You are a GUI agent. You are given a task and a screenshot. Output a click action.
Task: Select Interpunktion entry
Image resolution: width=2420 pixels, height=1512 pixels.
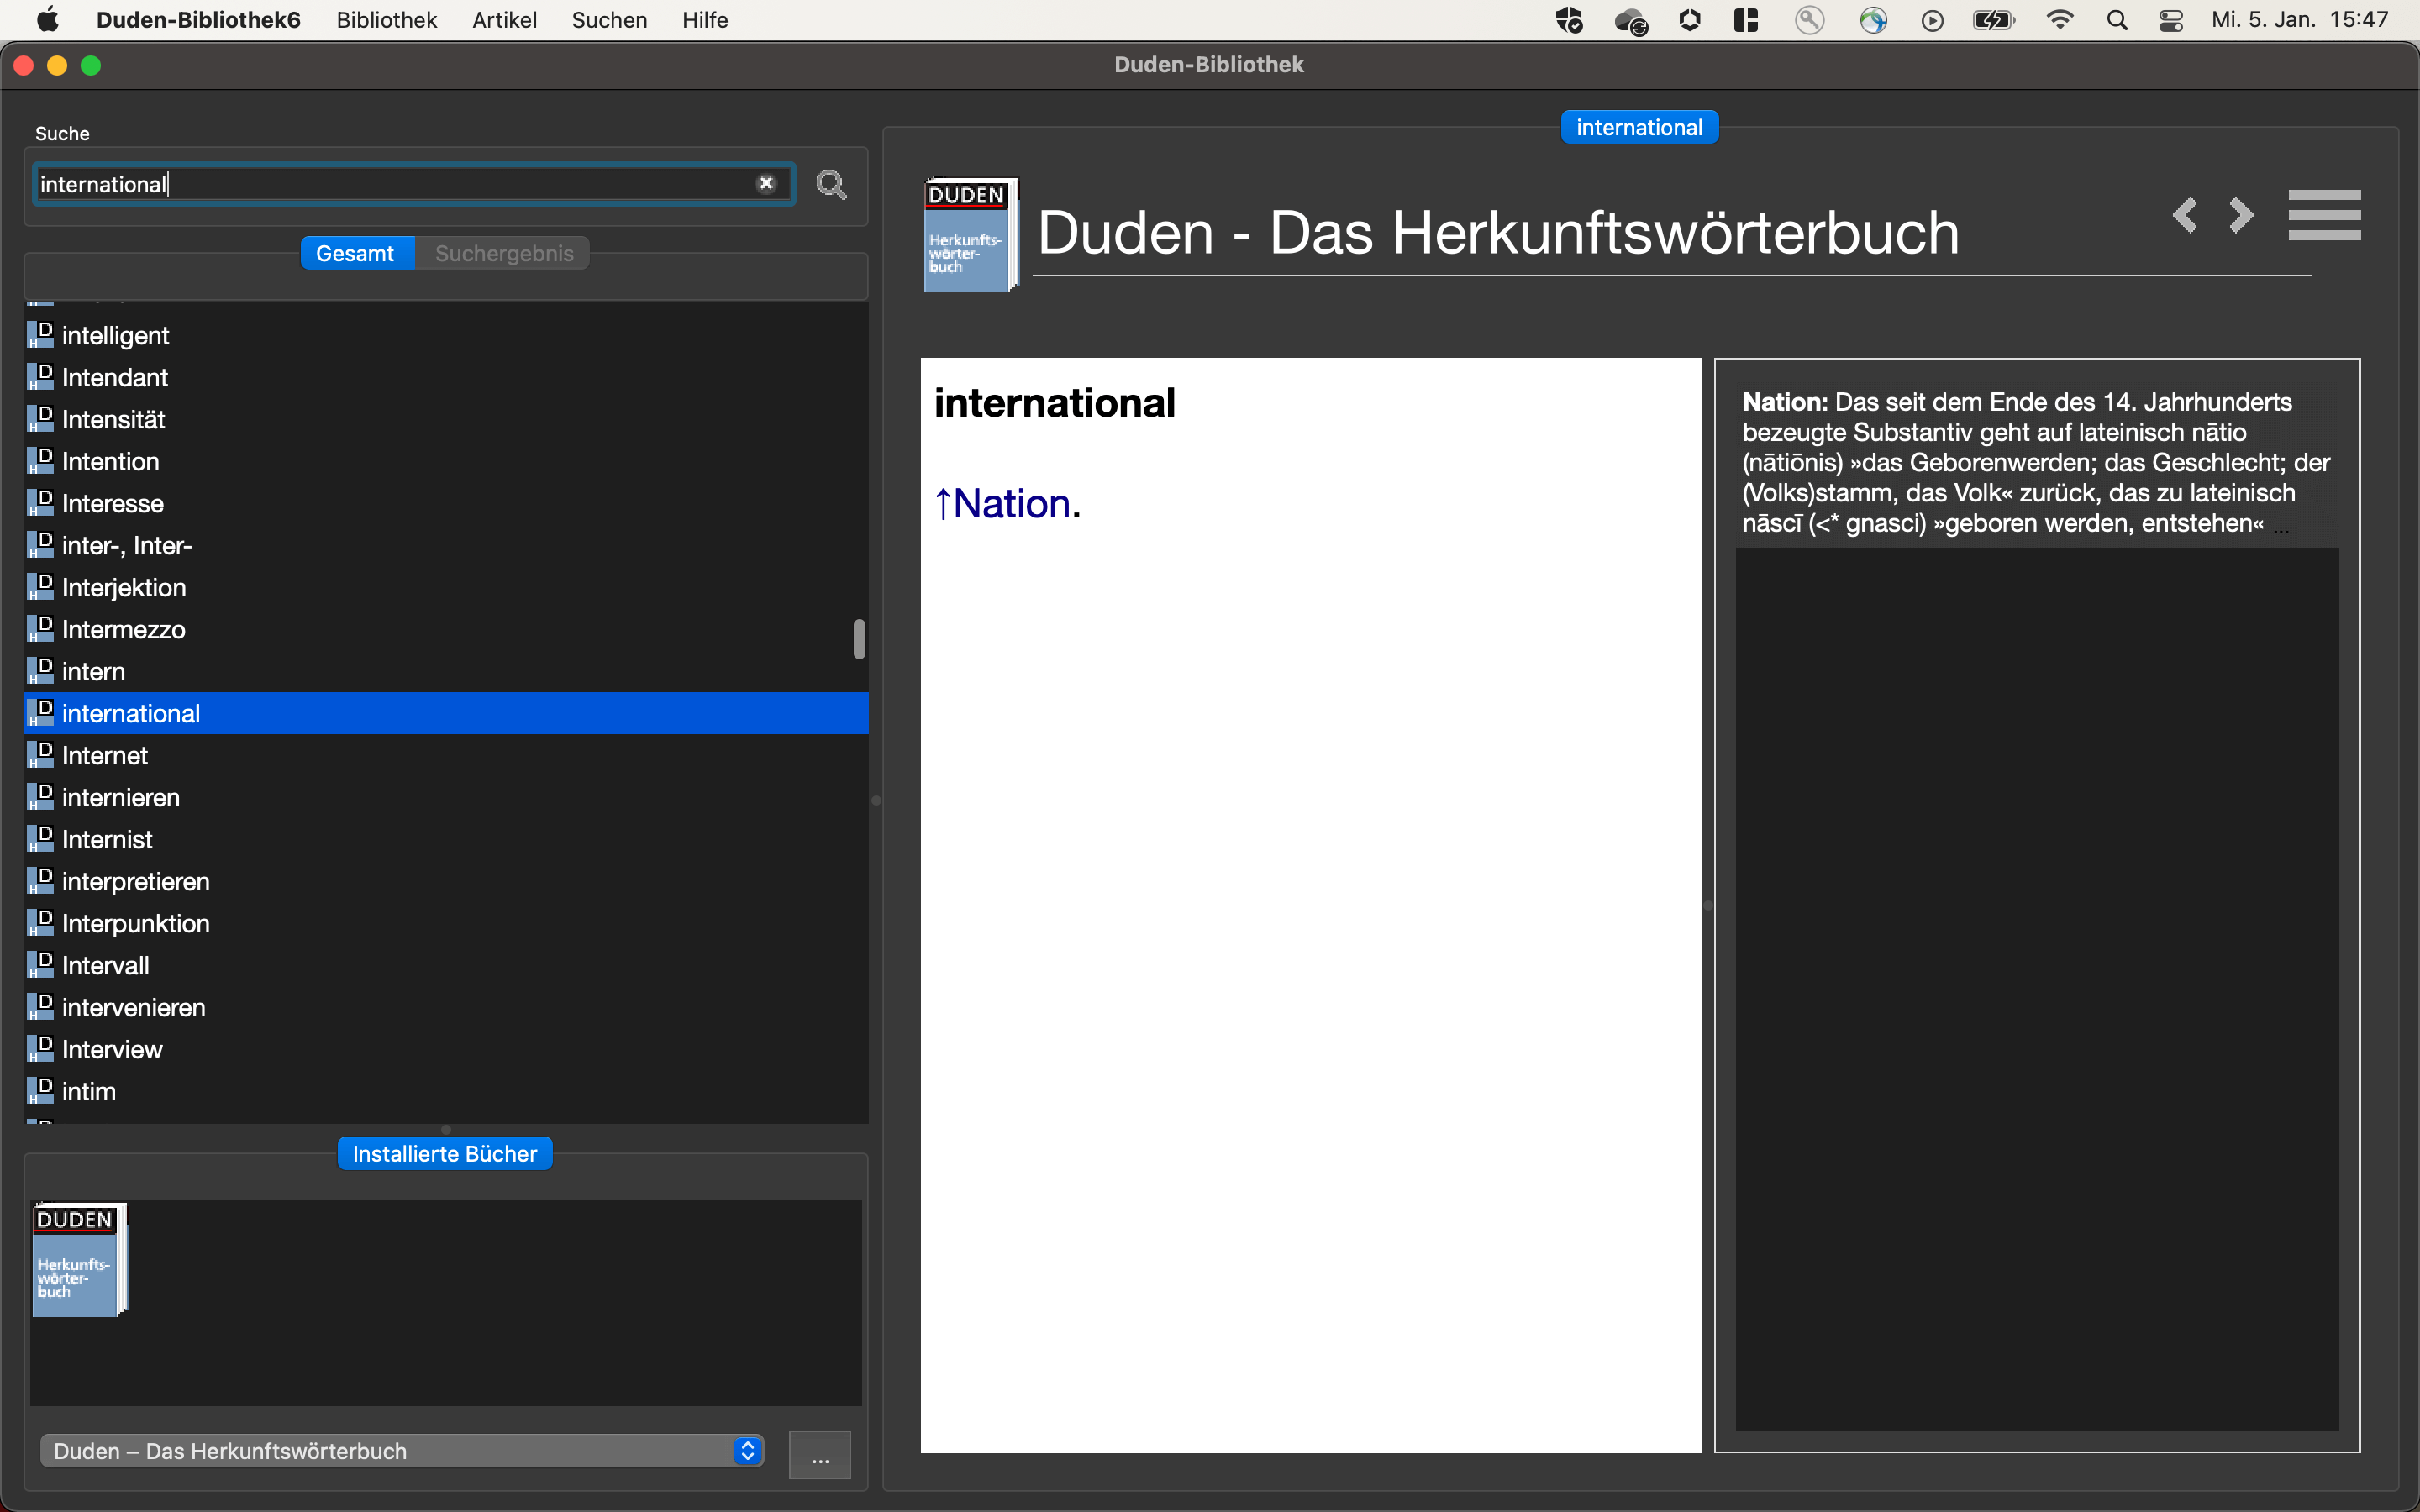point(446,924)
